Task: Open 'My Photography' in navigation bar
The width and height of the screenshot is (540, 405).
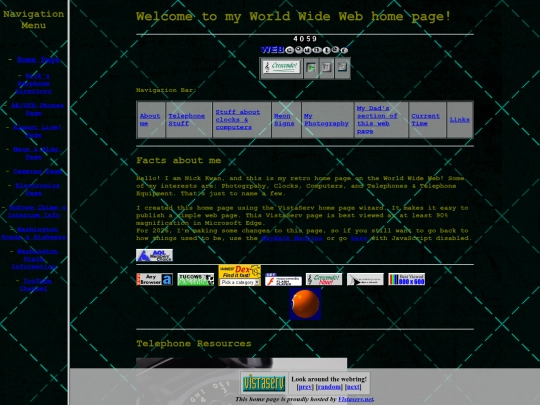Action: pos(326,120)
